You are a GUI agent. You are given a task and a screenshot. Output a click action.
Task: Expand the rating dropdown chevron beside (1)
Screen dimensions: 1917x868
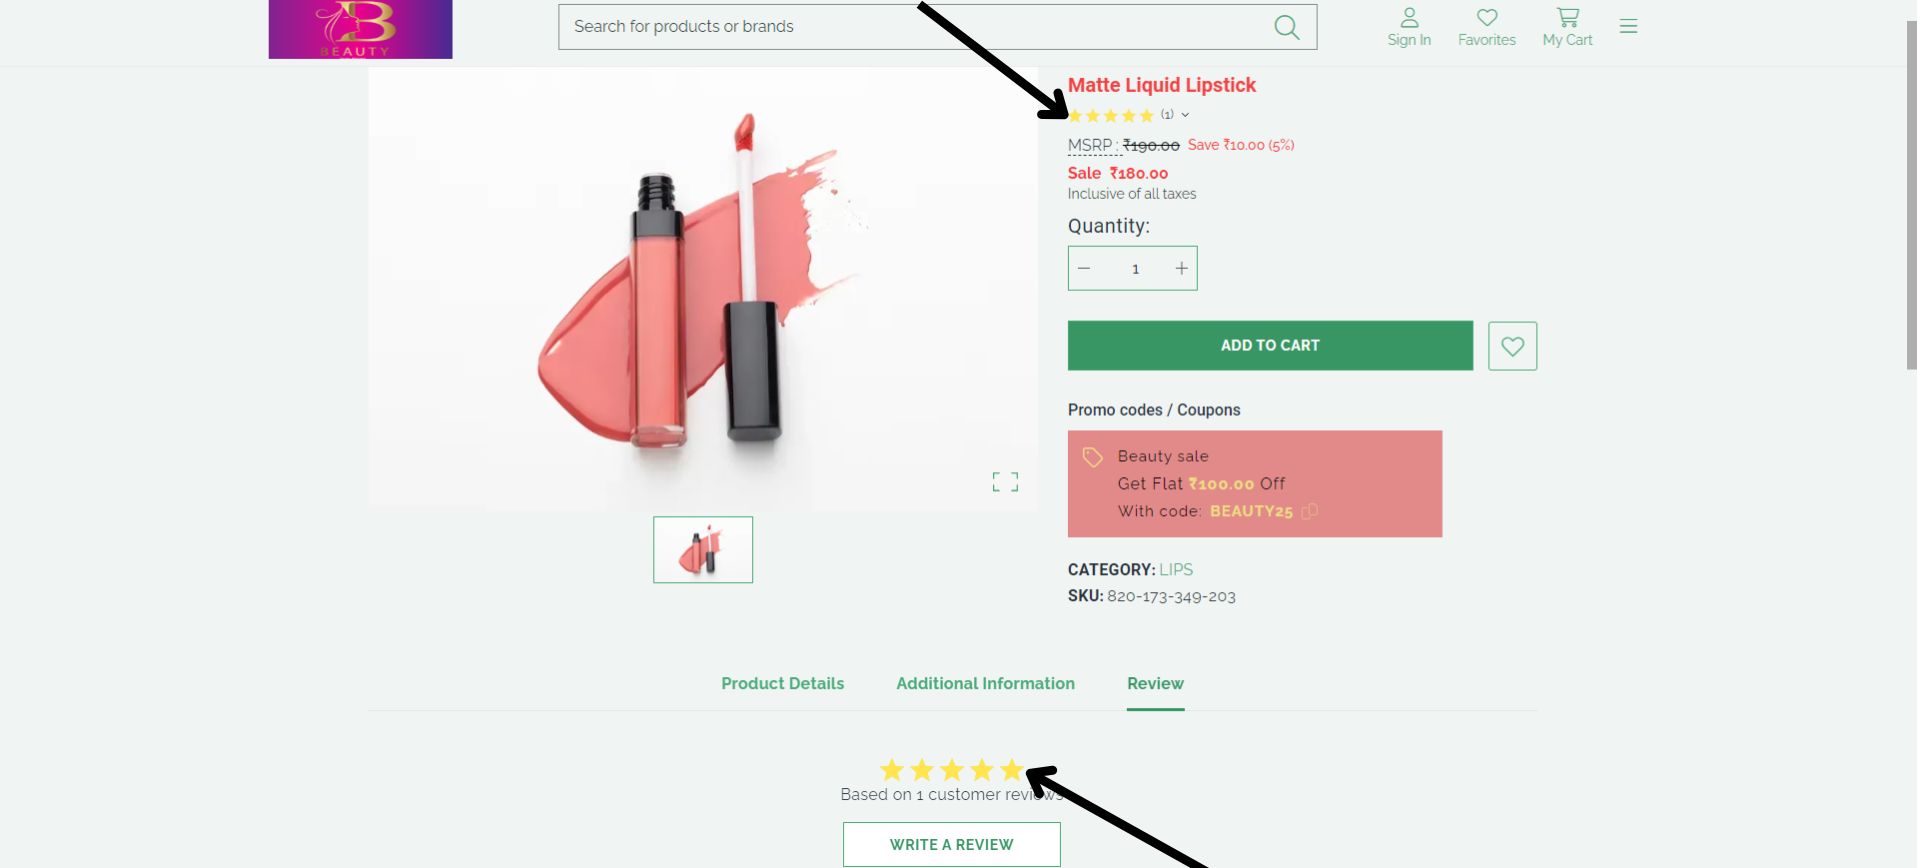[x=1185, y=115]
